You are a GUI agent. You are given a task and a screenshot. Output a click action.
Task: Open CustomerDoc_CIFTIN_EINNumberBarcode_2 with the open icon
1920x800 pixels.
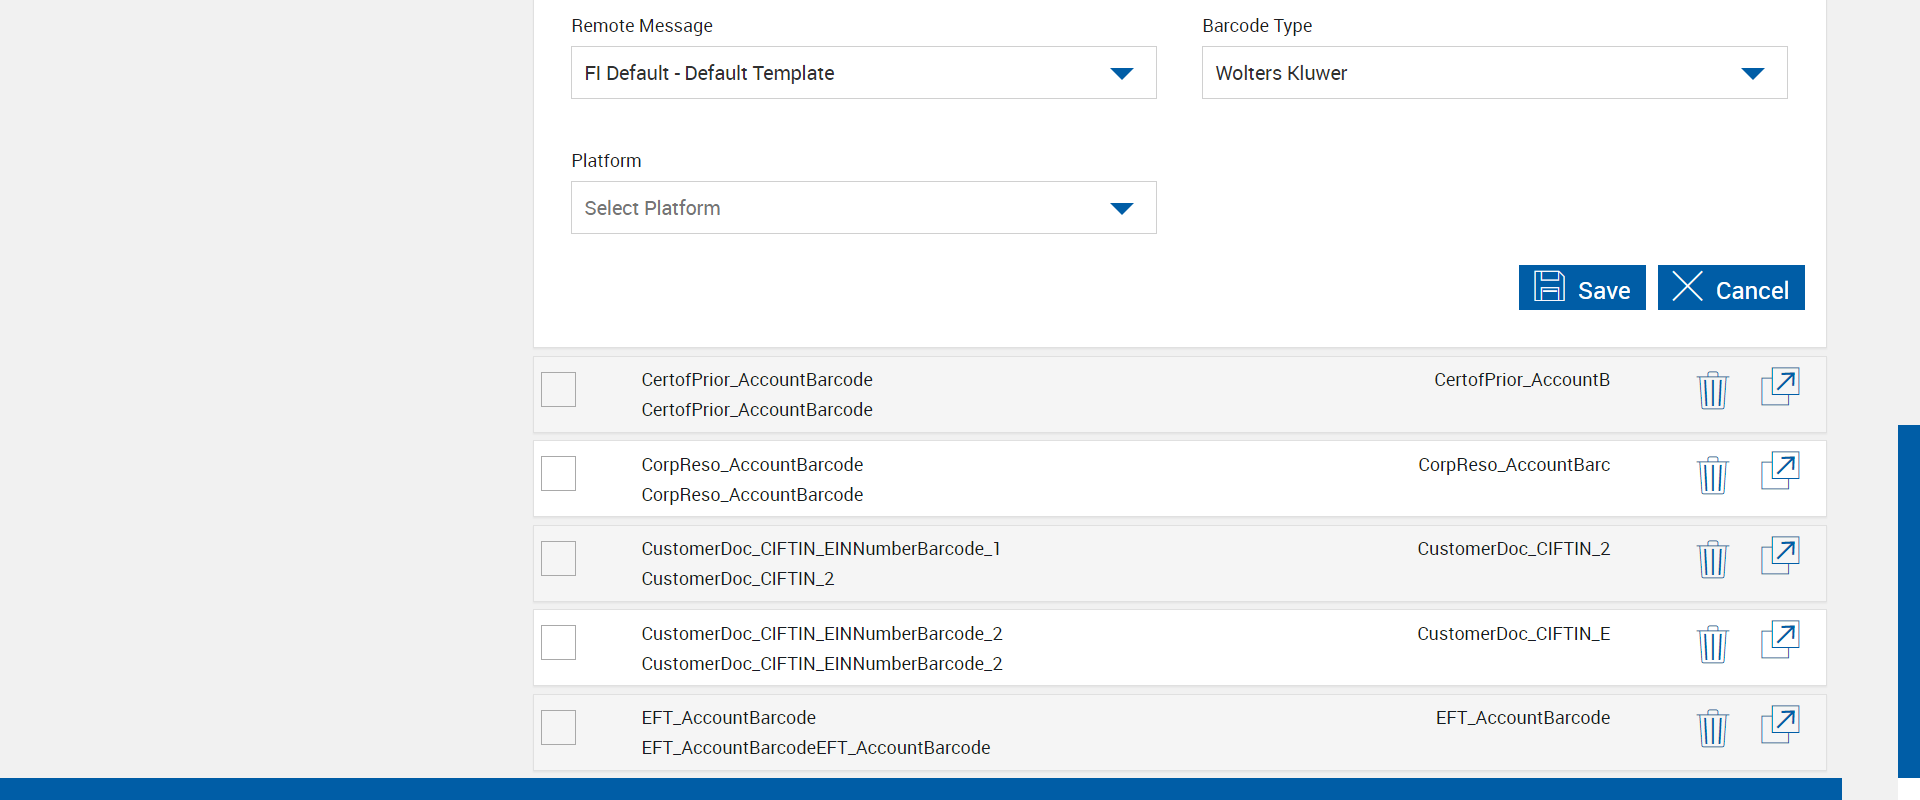[1779, 640]
